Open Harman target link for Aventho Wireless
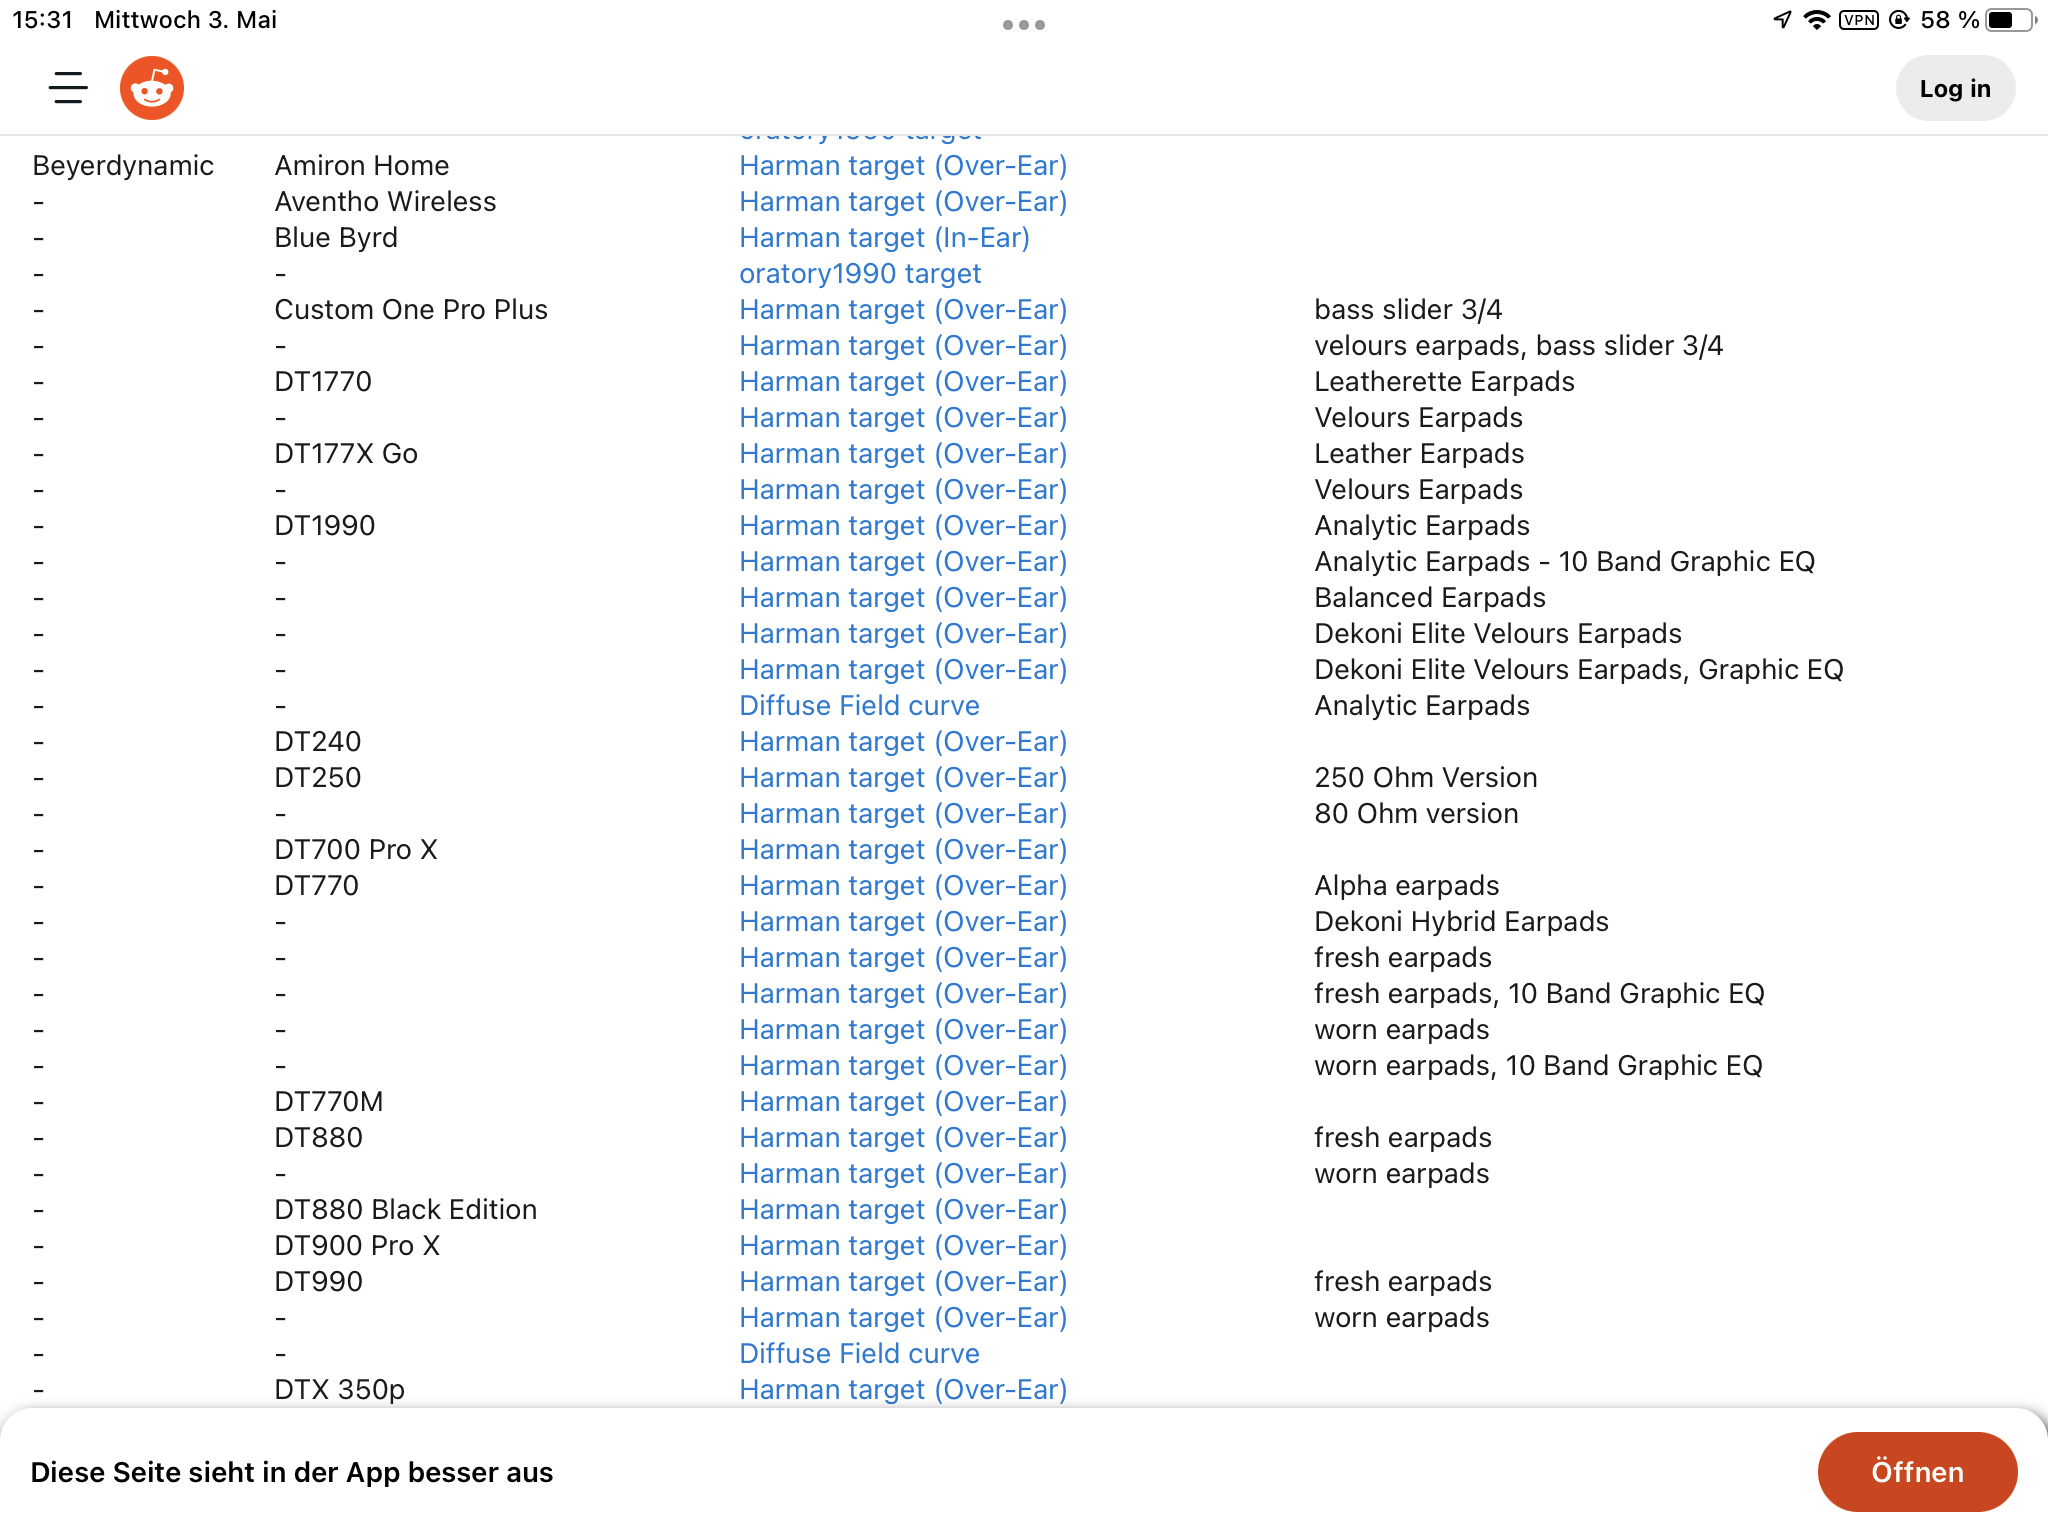Image resolution: width=2048 pixels, height=1536 pixels. click(x=903, y=202)
